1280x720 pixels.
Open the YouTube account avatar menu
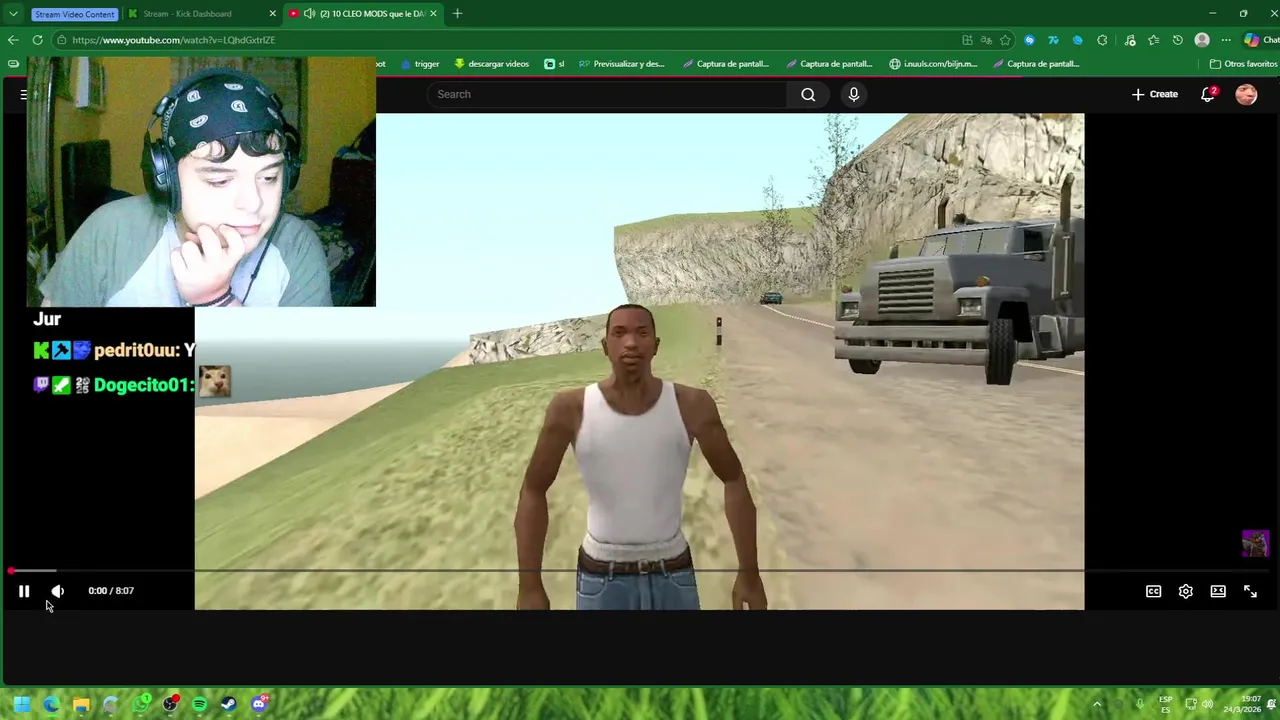(x=1246, y=94)
